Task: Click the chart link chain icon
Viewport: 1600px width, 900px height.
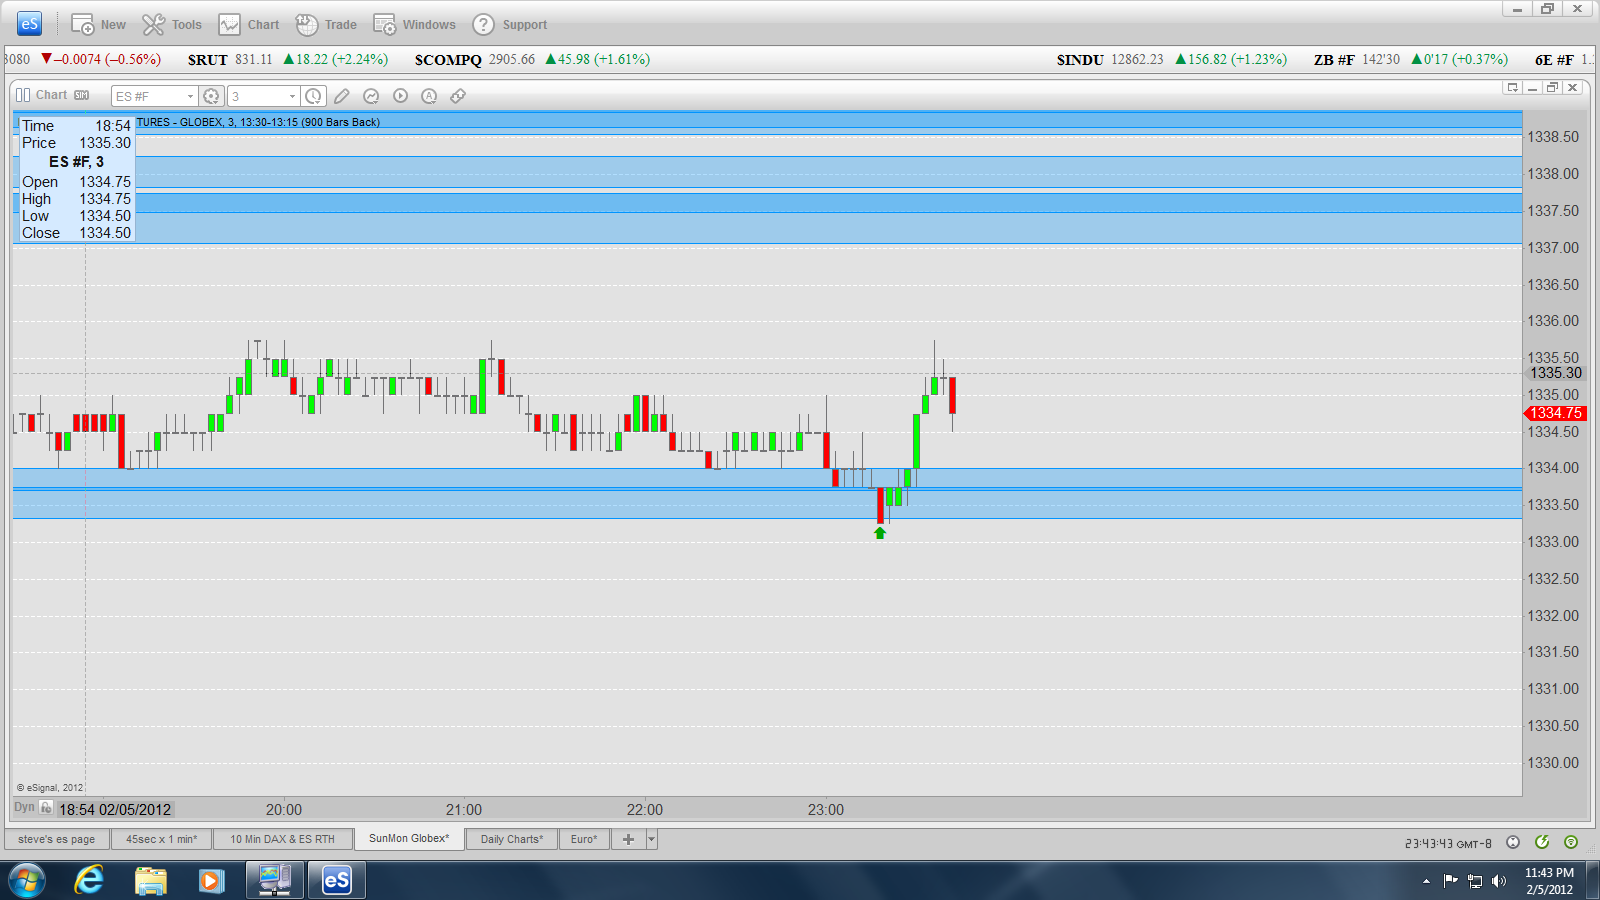Action: [x=458, y=96]
